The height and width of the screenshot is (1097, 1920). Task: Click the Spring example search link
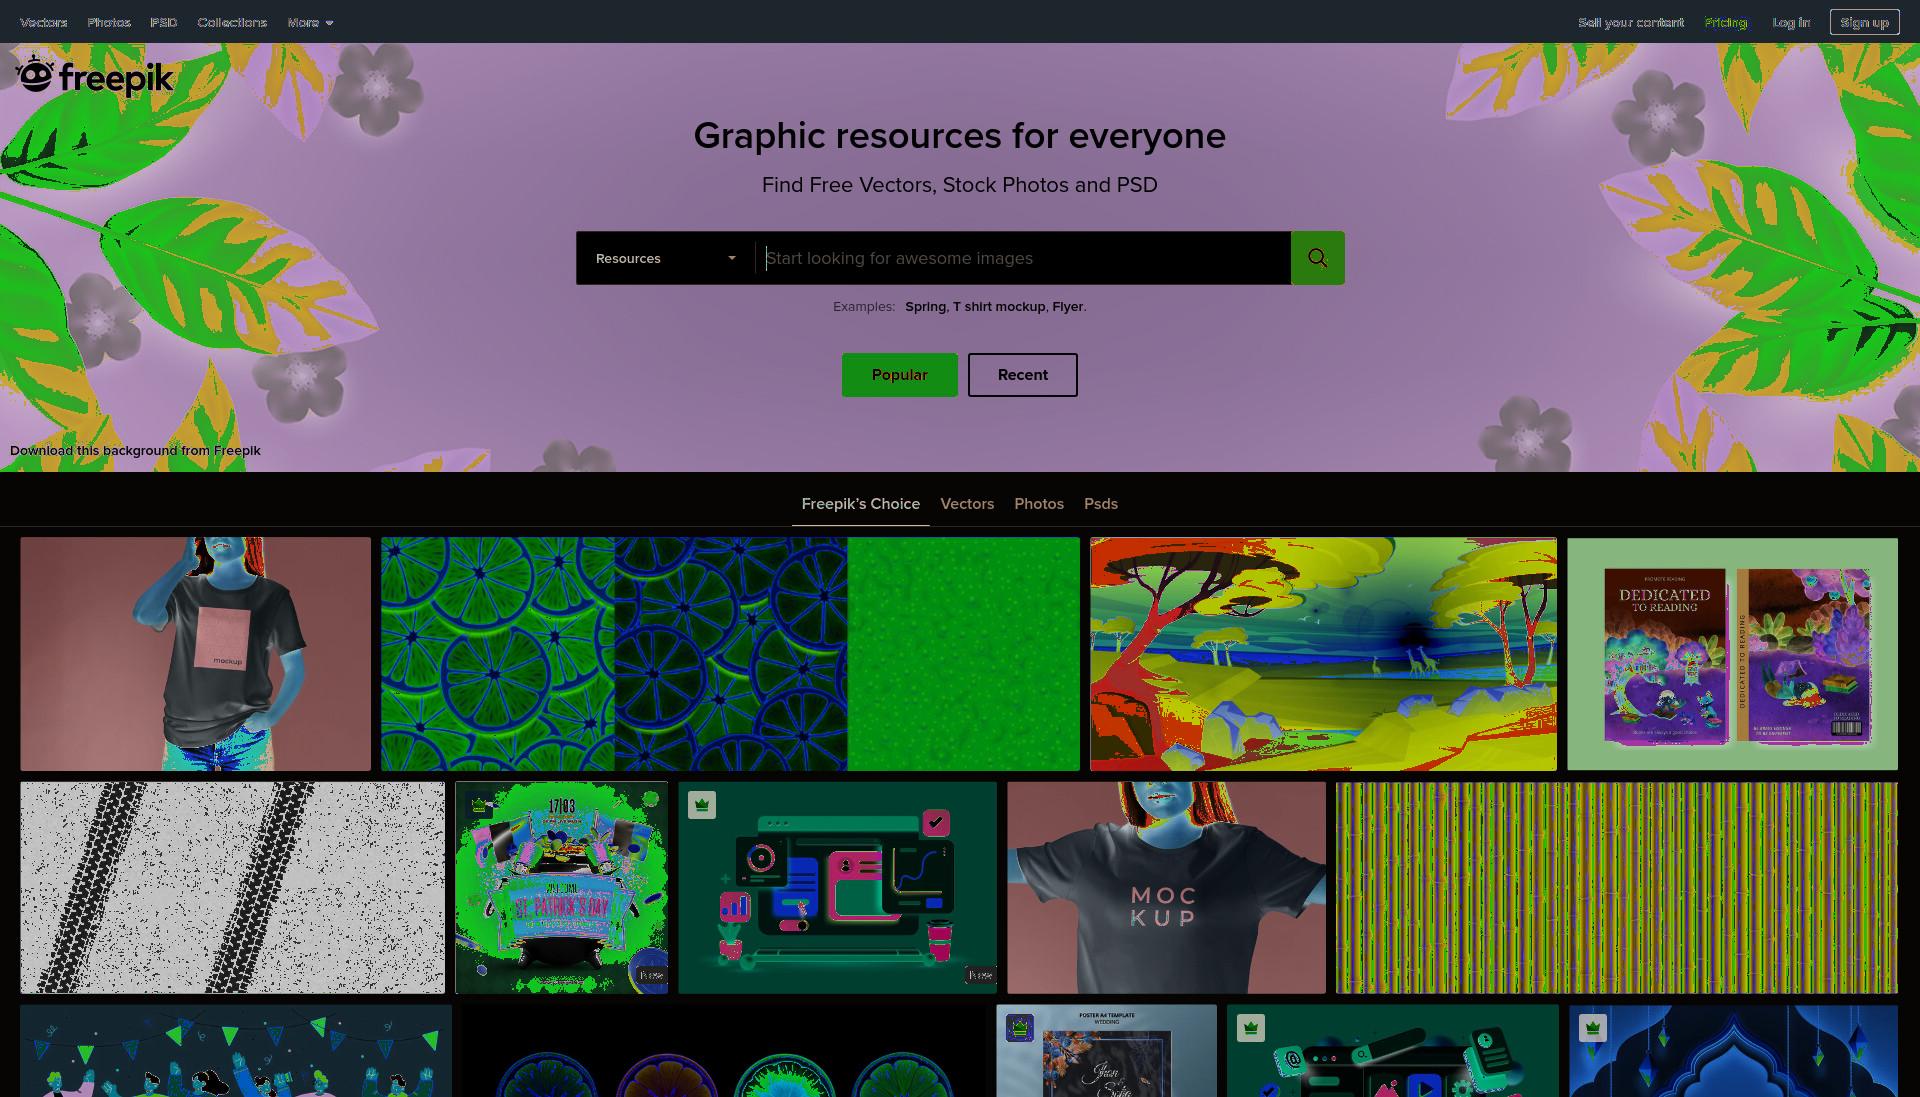[925, 307]
